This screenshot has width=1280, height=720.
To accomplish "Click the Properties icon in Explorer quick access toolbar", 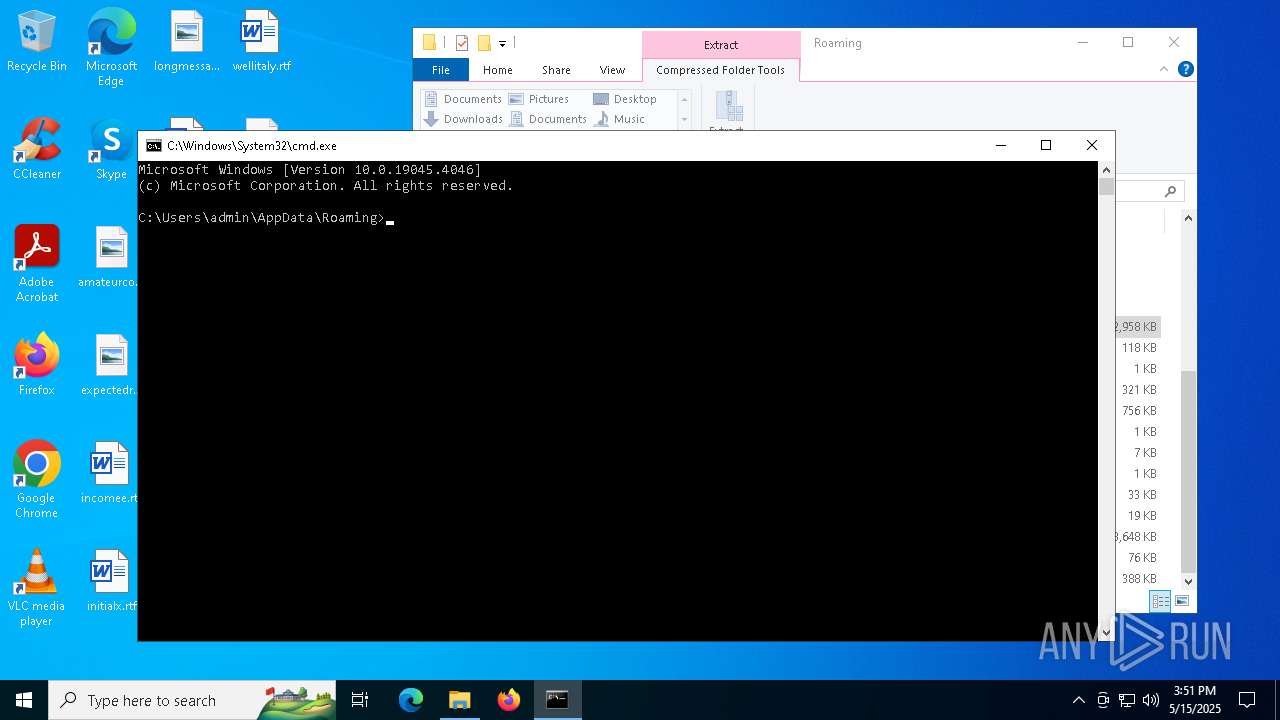I will [461, 43].
